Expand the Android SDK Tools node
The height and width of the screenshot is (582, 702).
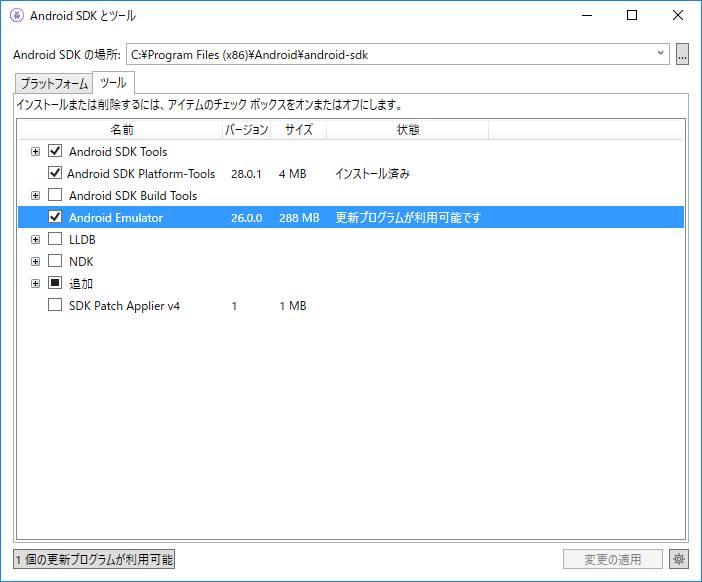pos(35,151)
